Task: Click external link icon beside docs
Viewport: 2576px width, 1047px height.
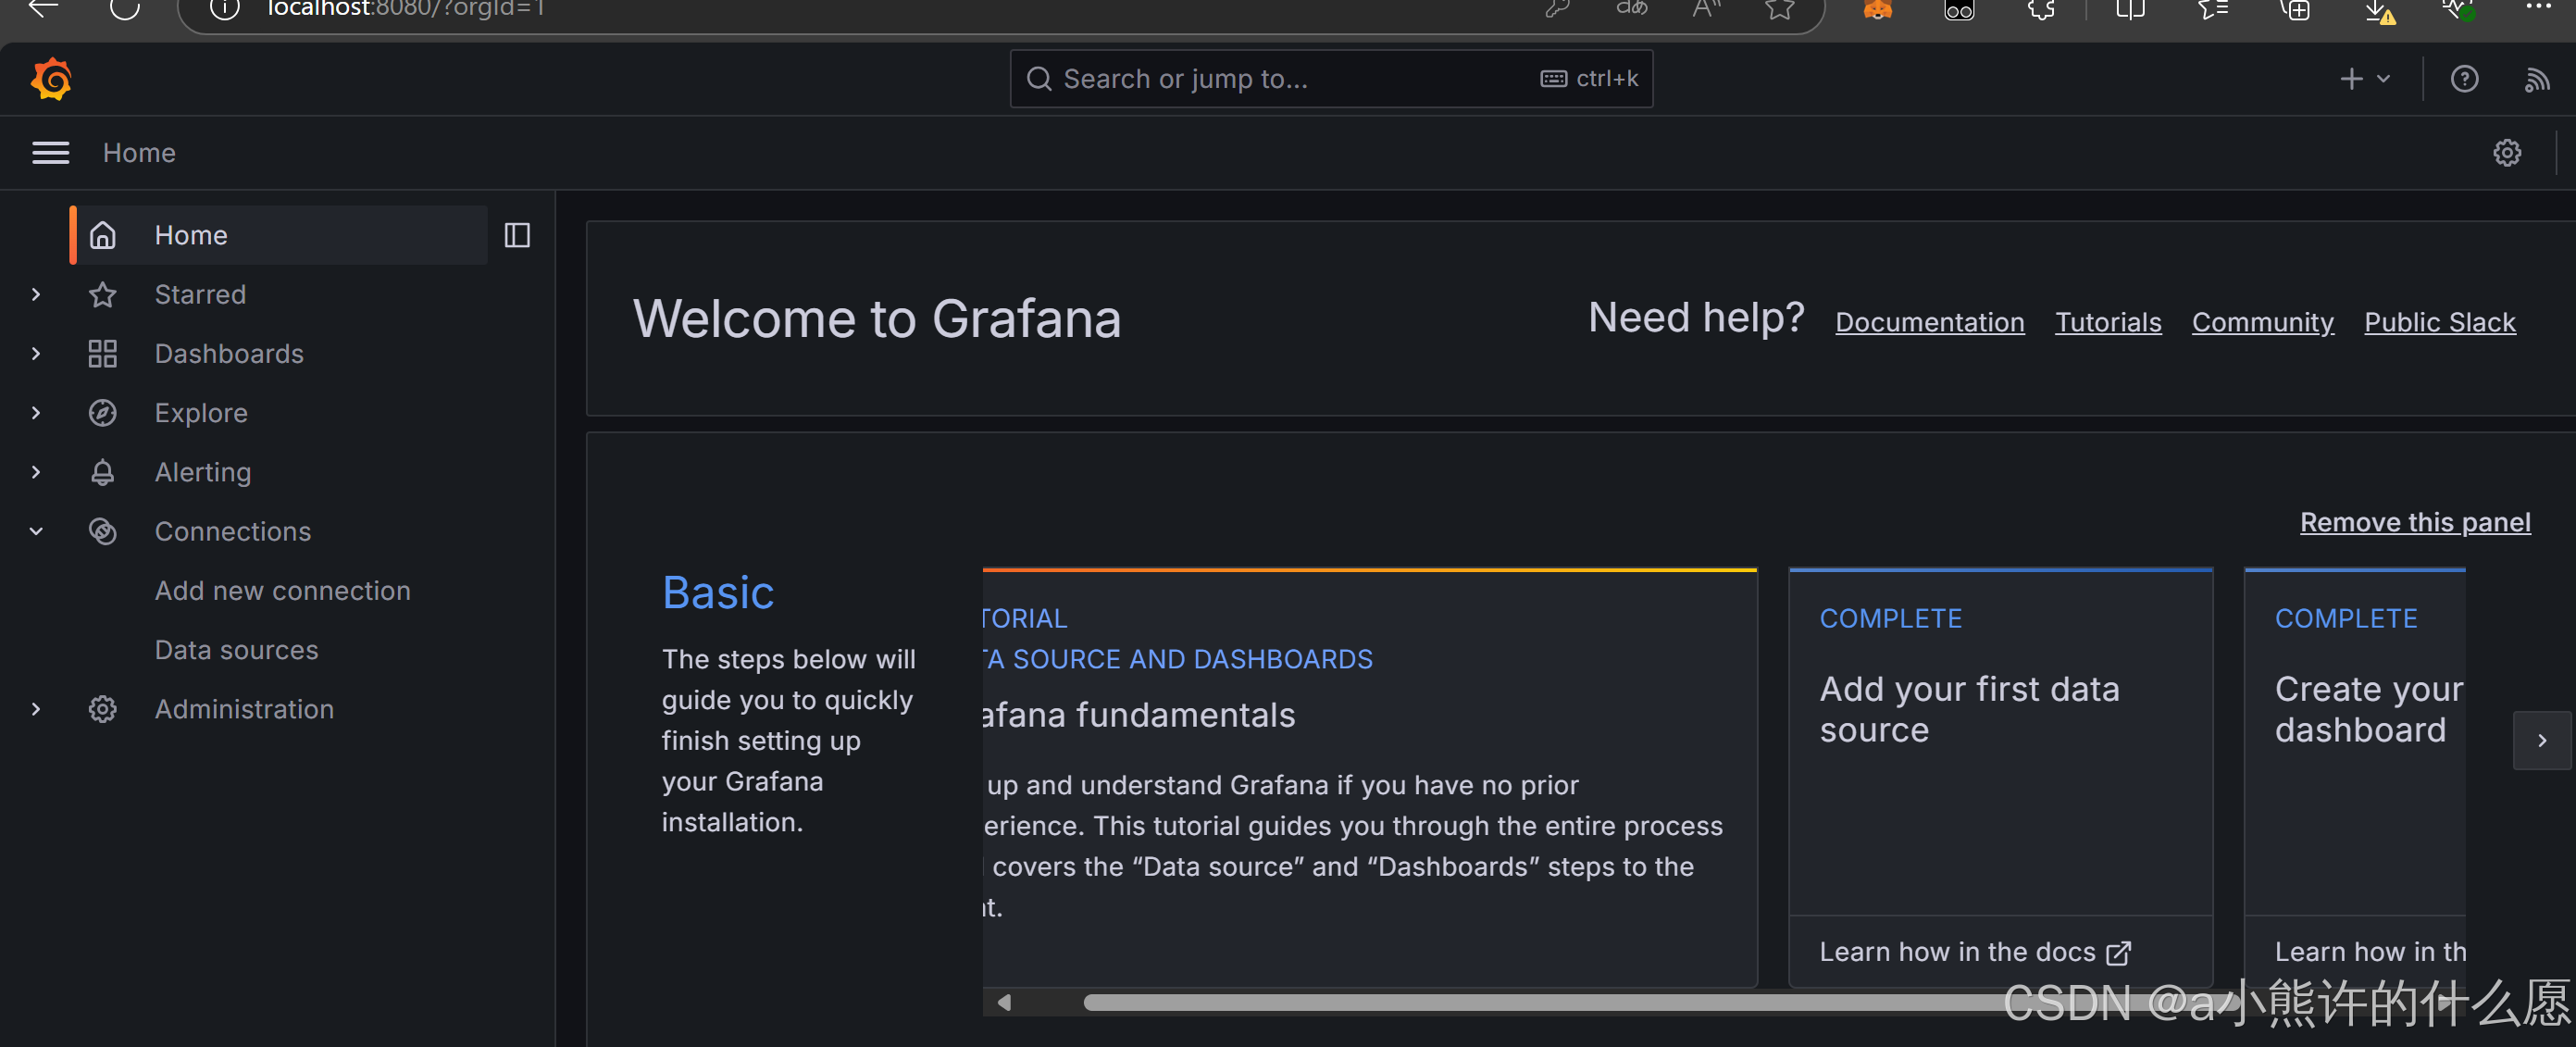Action: click(2118, 953)
